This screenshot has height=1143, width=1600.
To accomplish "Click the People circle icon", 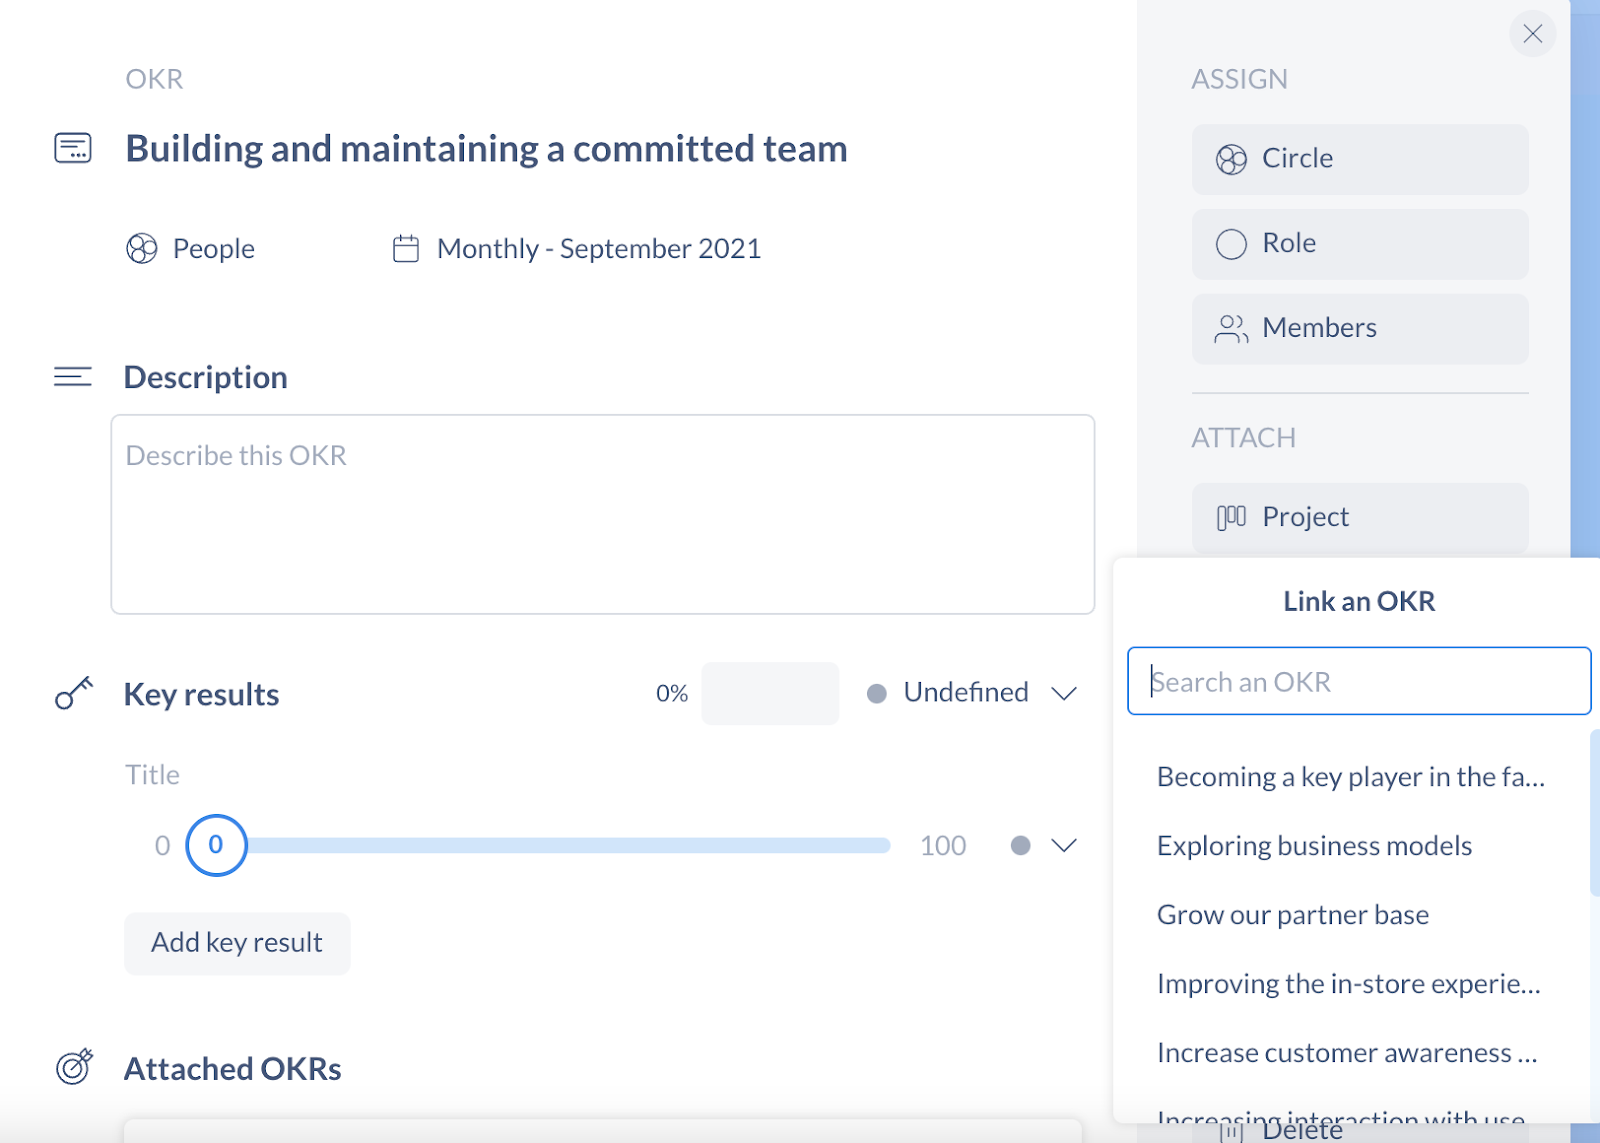I will [x=142, y=248].
